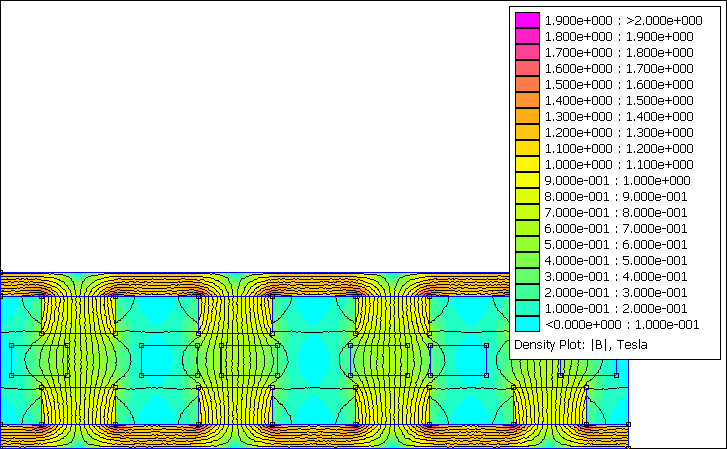Select the text 1.800e+000 : 1.900e+000
This screenshot has width=727, height=449.
[619, 37]
